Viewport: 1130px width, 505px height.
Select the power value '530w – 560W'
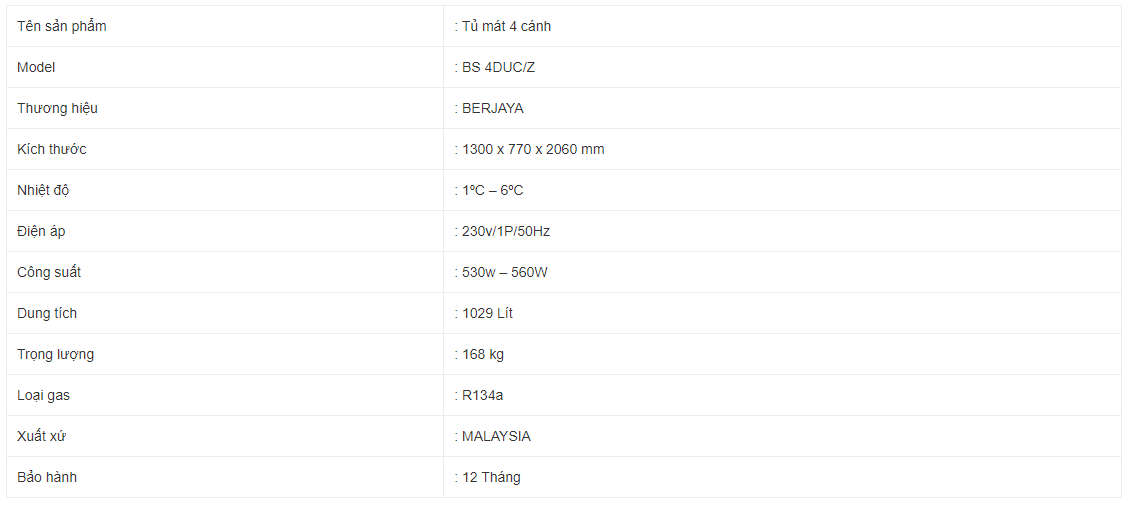point(505,273)
